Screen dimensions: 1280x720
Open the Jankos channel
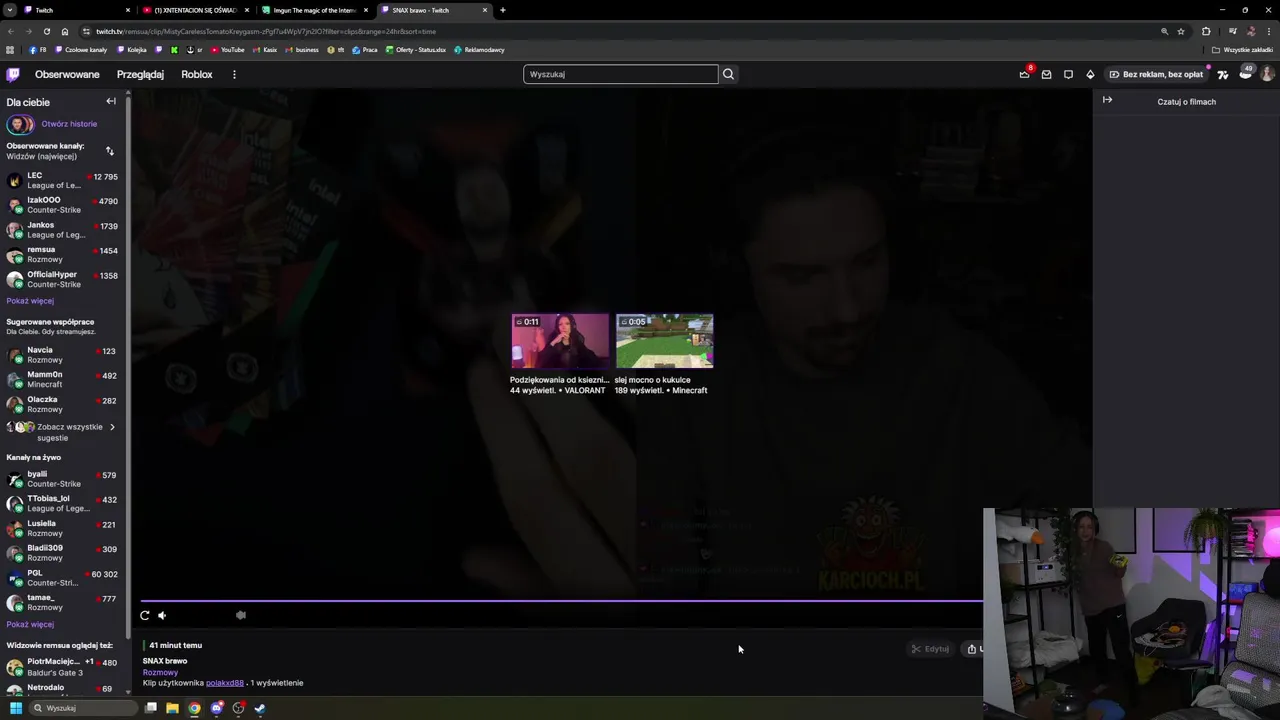pyautogui.click(x=62, y=230)
